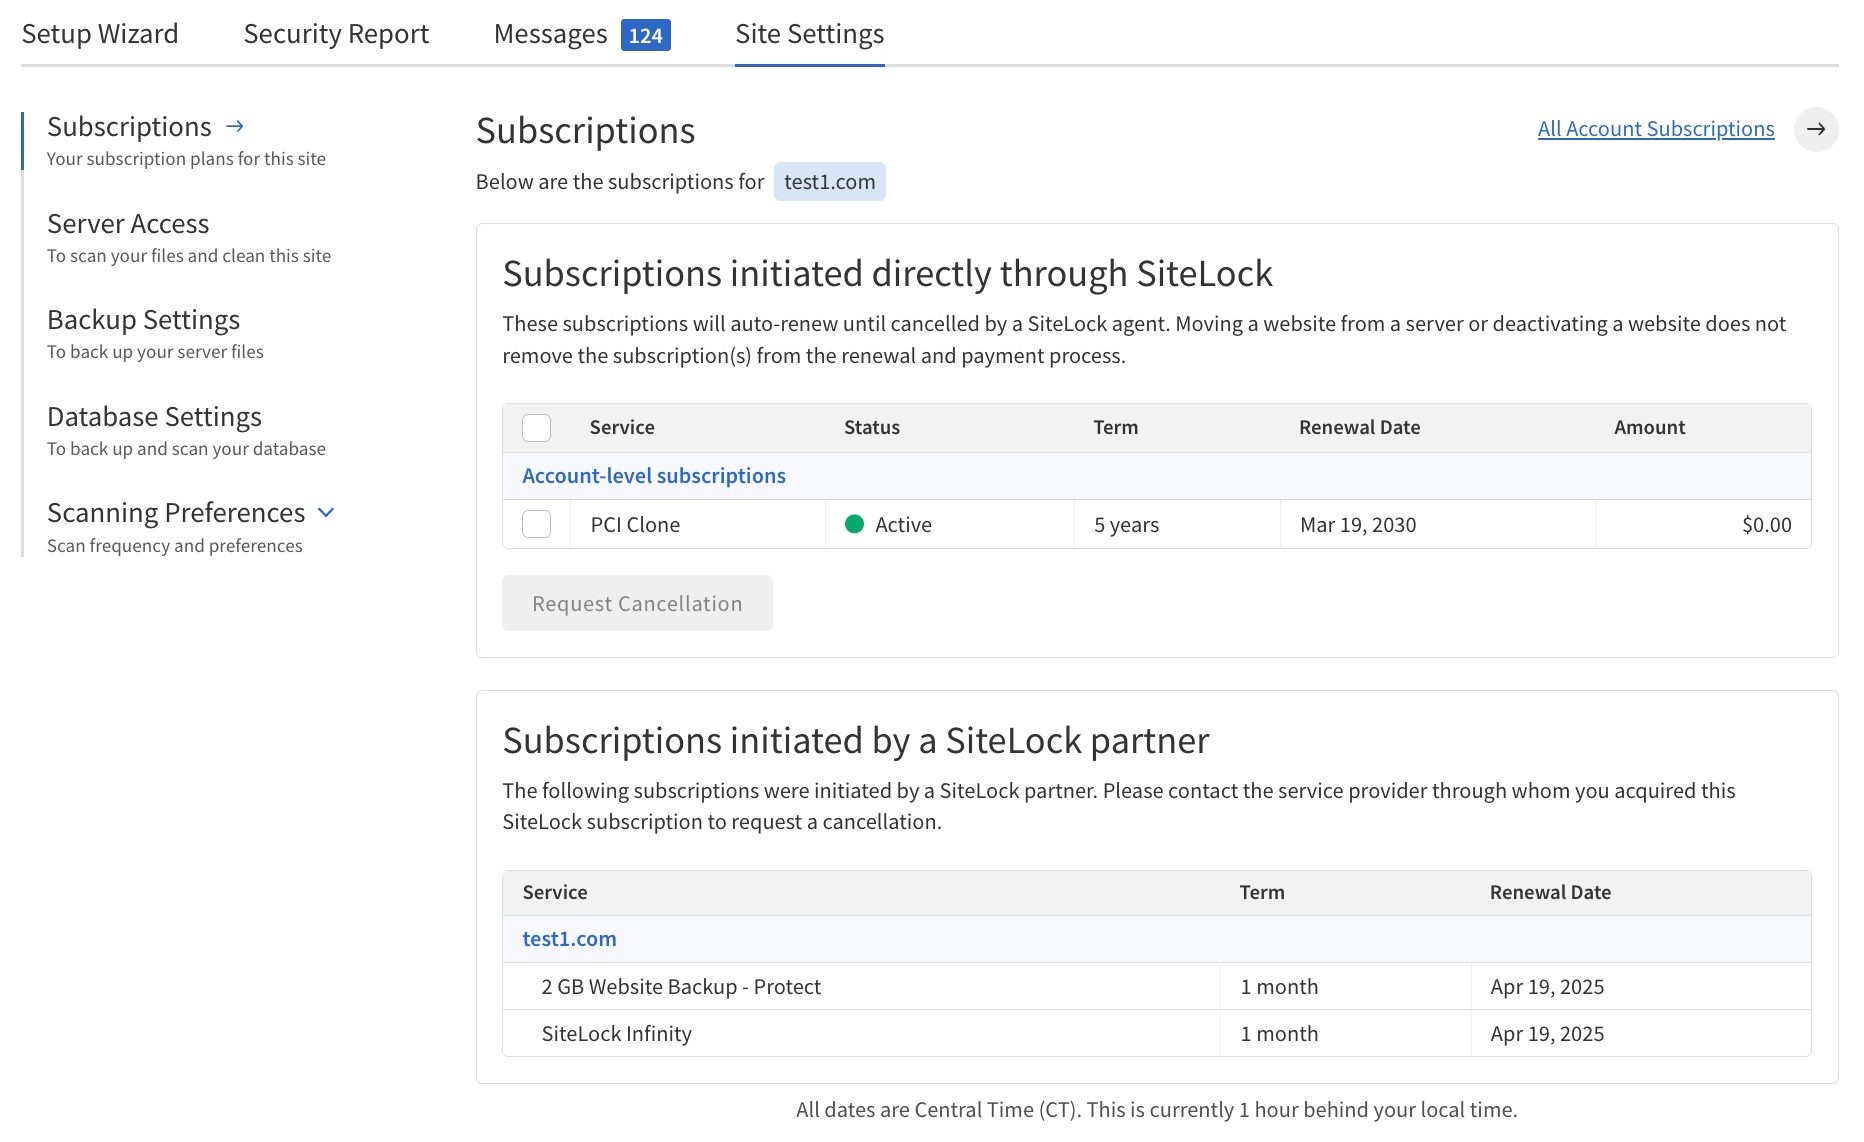Image resolution: width=1864 pixels, height=1142 pixels.
Task: Click the Term header in SiteLock direct table
Action: click(x=1115, y=427)
